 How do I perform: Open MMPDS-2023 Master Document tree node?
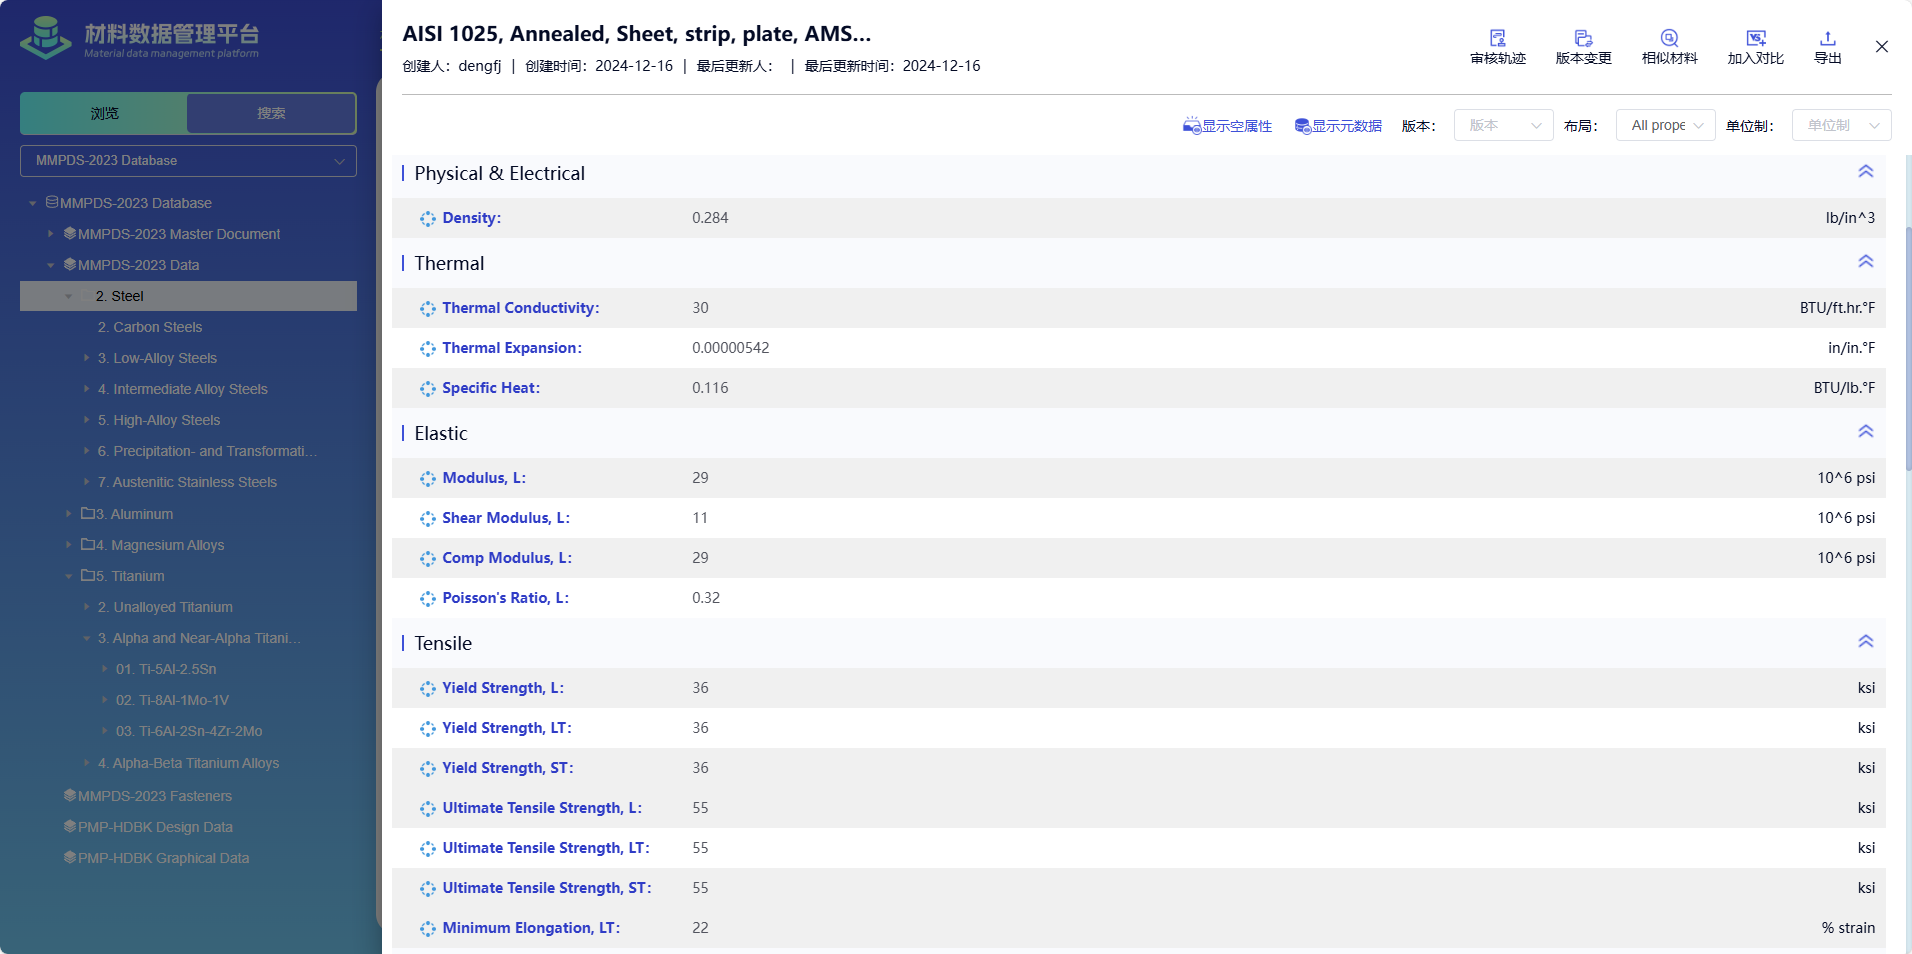coord(179,234)
